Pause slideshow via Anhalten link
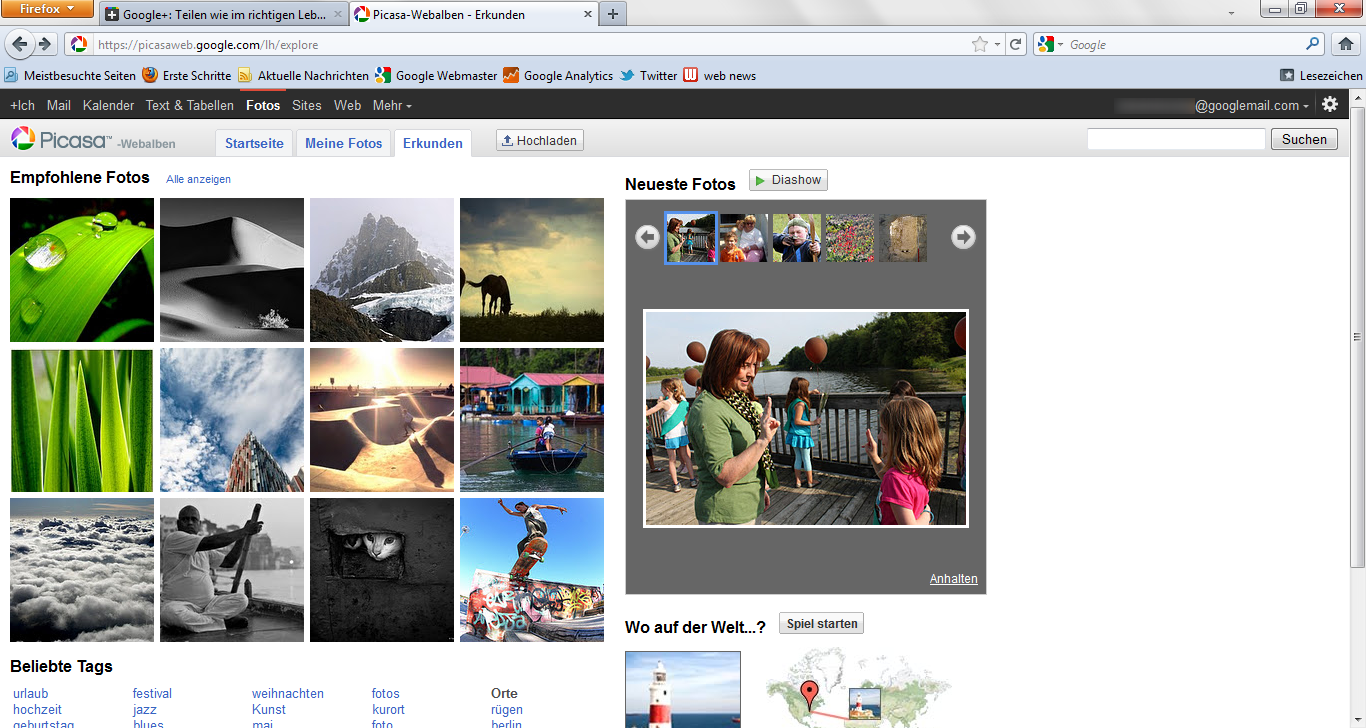This screenshot has height=728, width=1366. pos(953,579)
